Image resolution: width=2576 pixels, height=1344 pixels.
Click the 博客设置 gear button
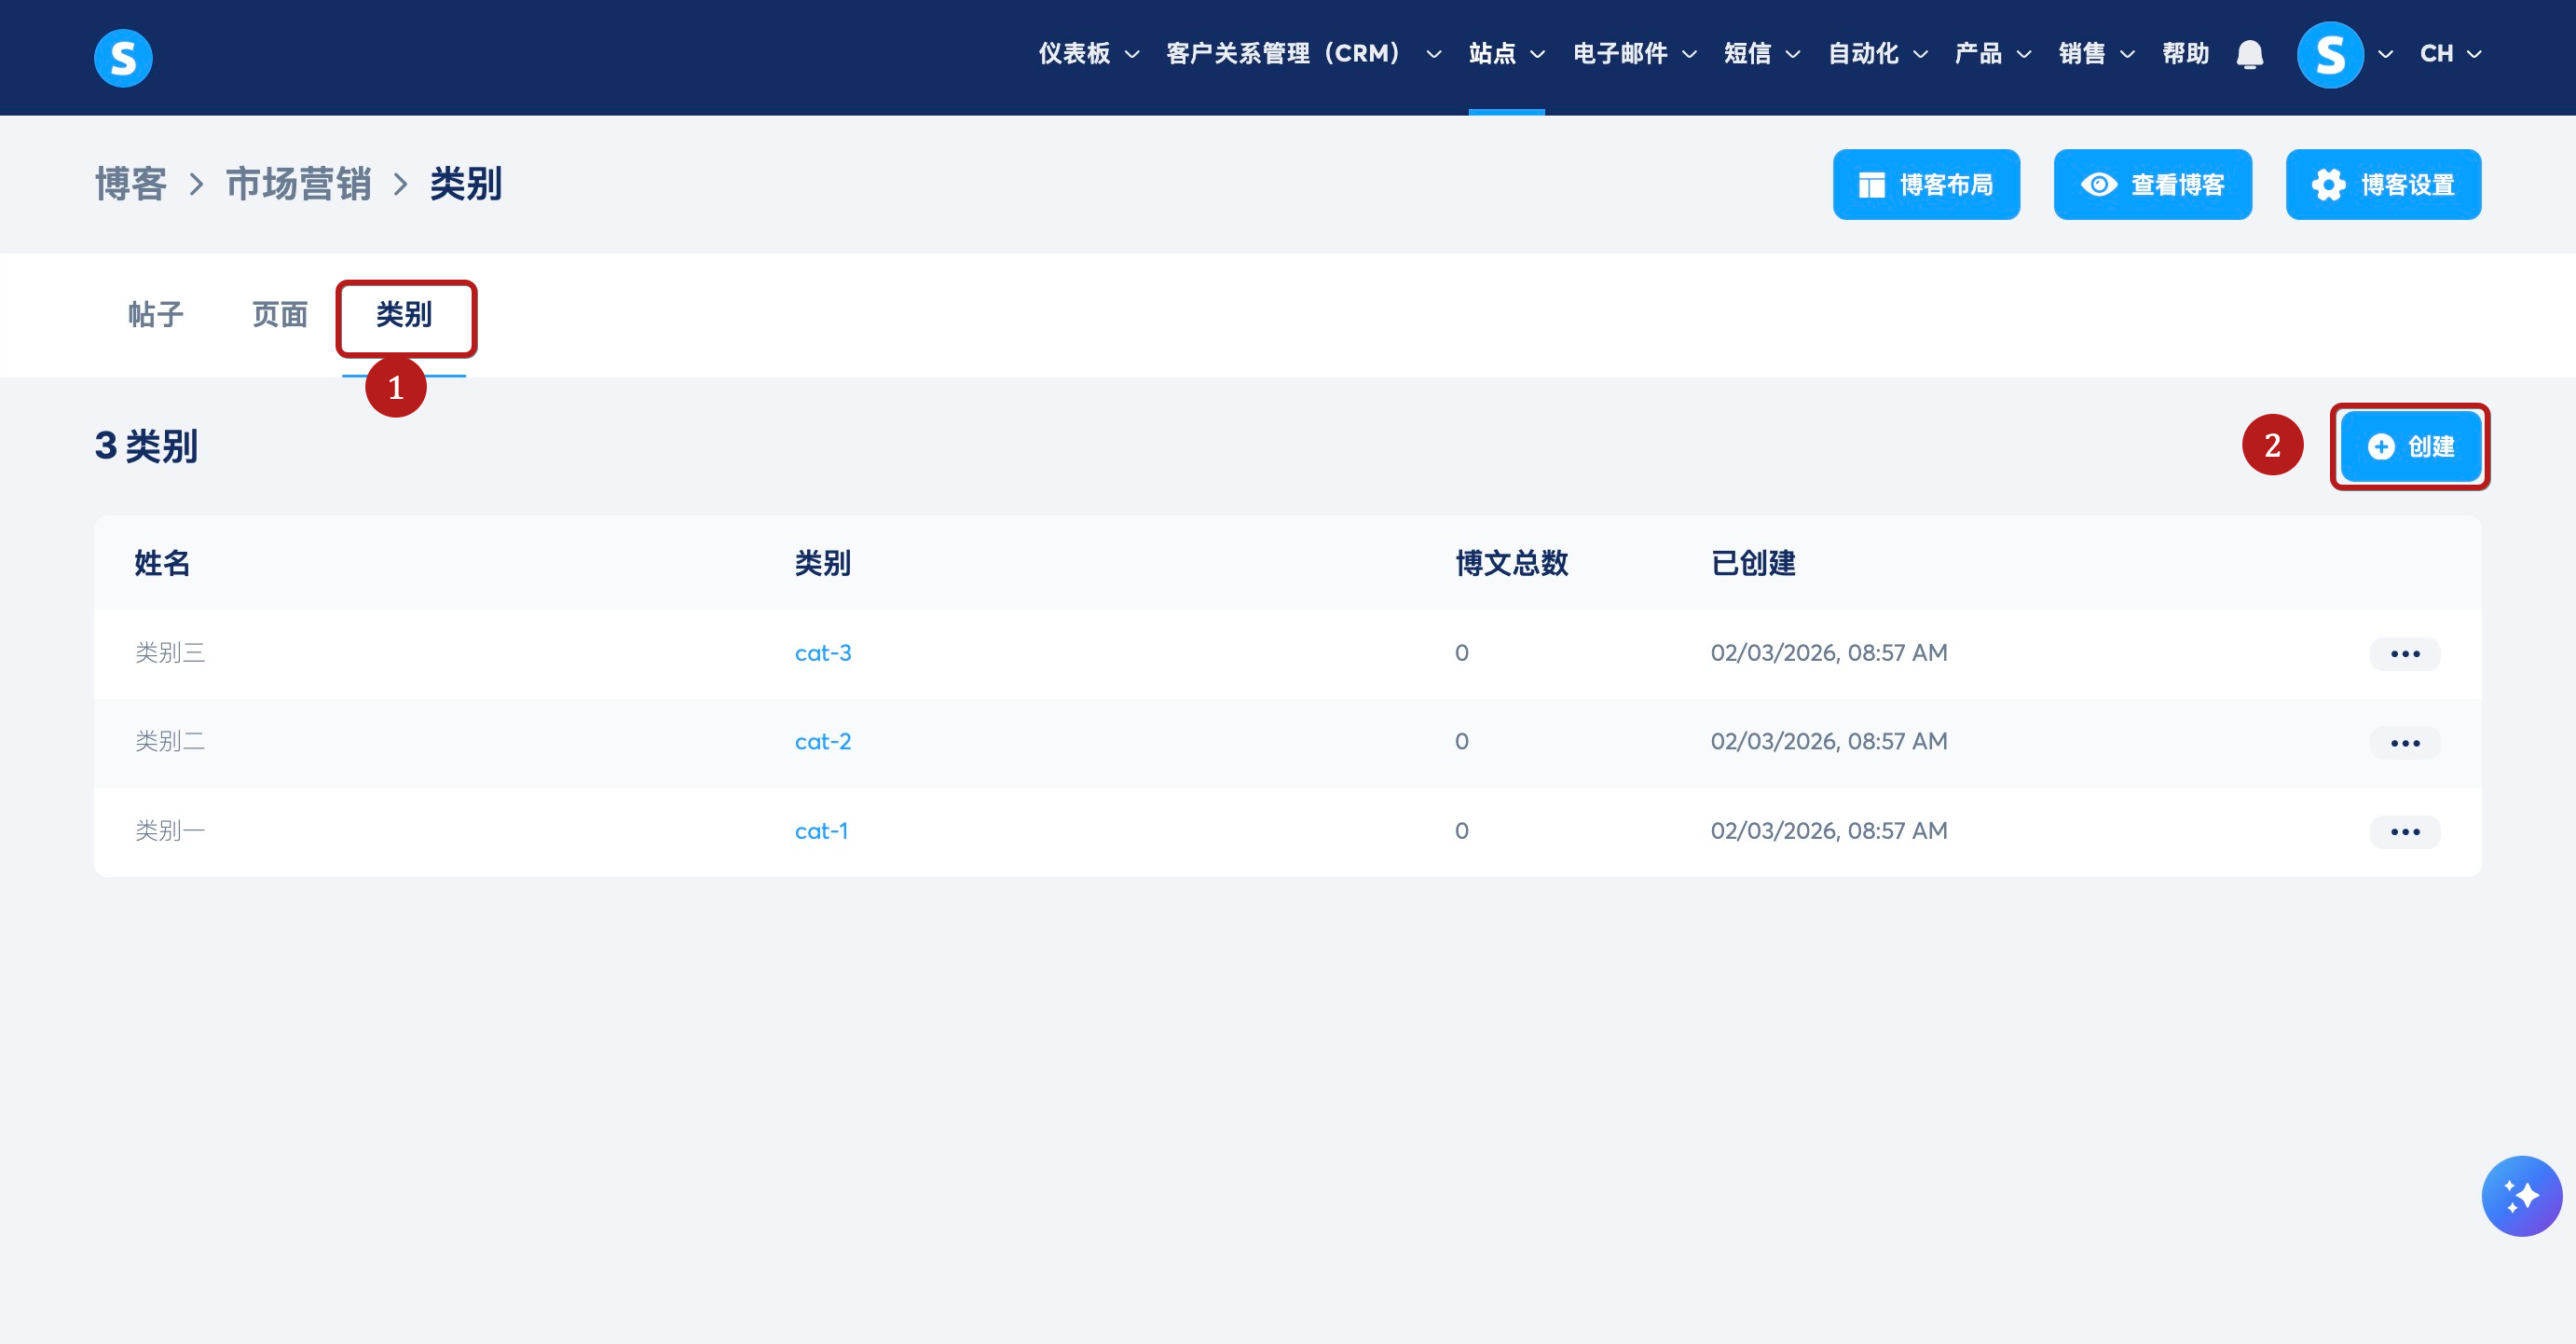pyautogui.click(x=2382, y=185)
